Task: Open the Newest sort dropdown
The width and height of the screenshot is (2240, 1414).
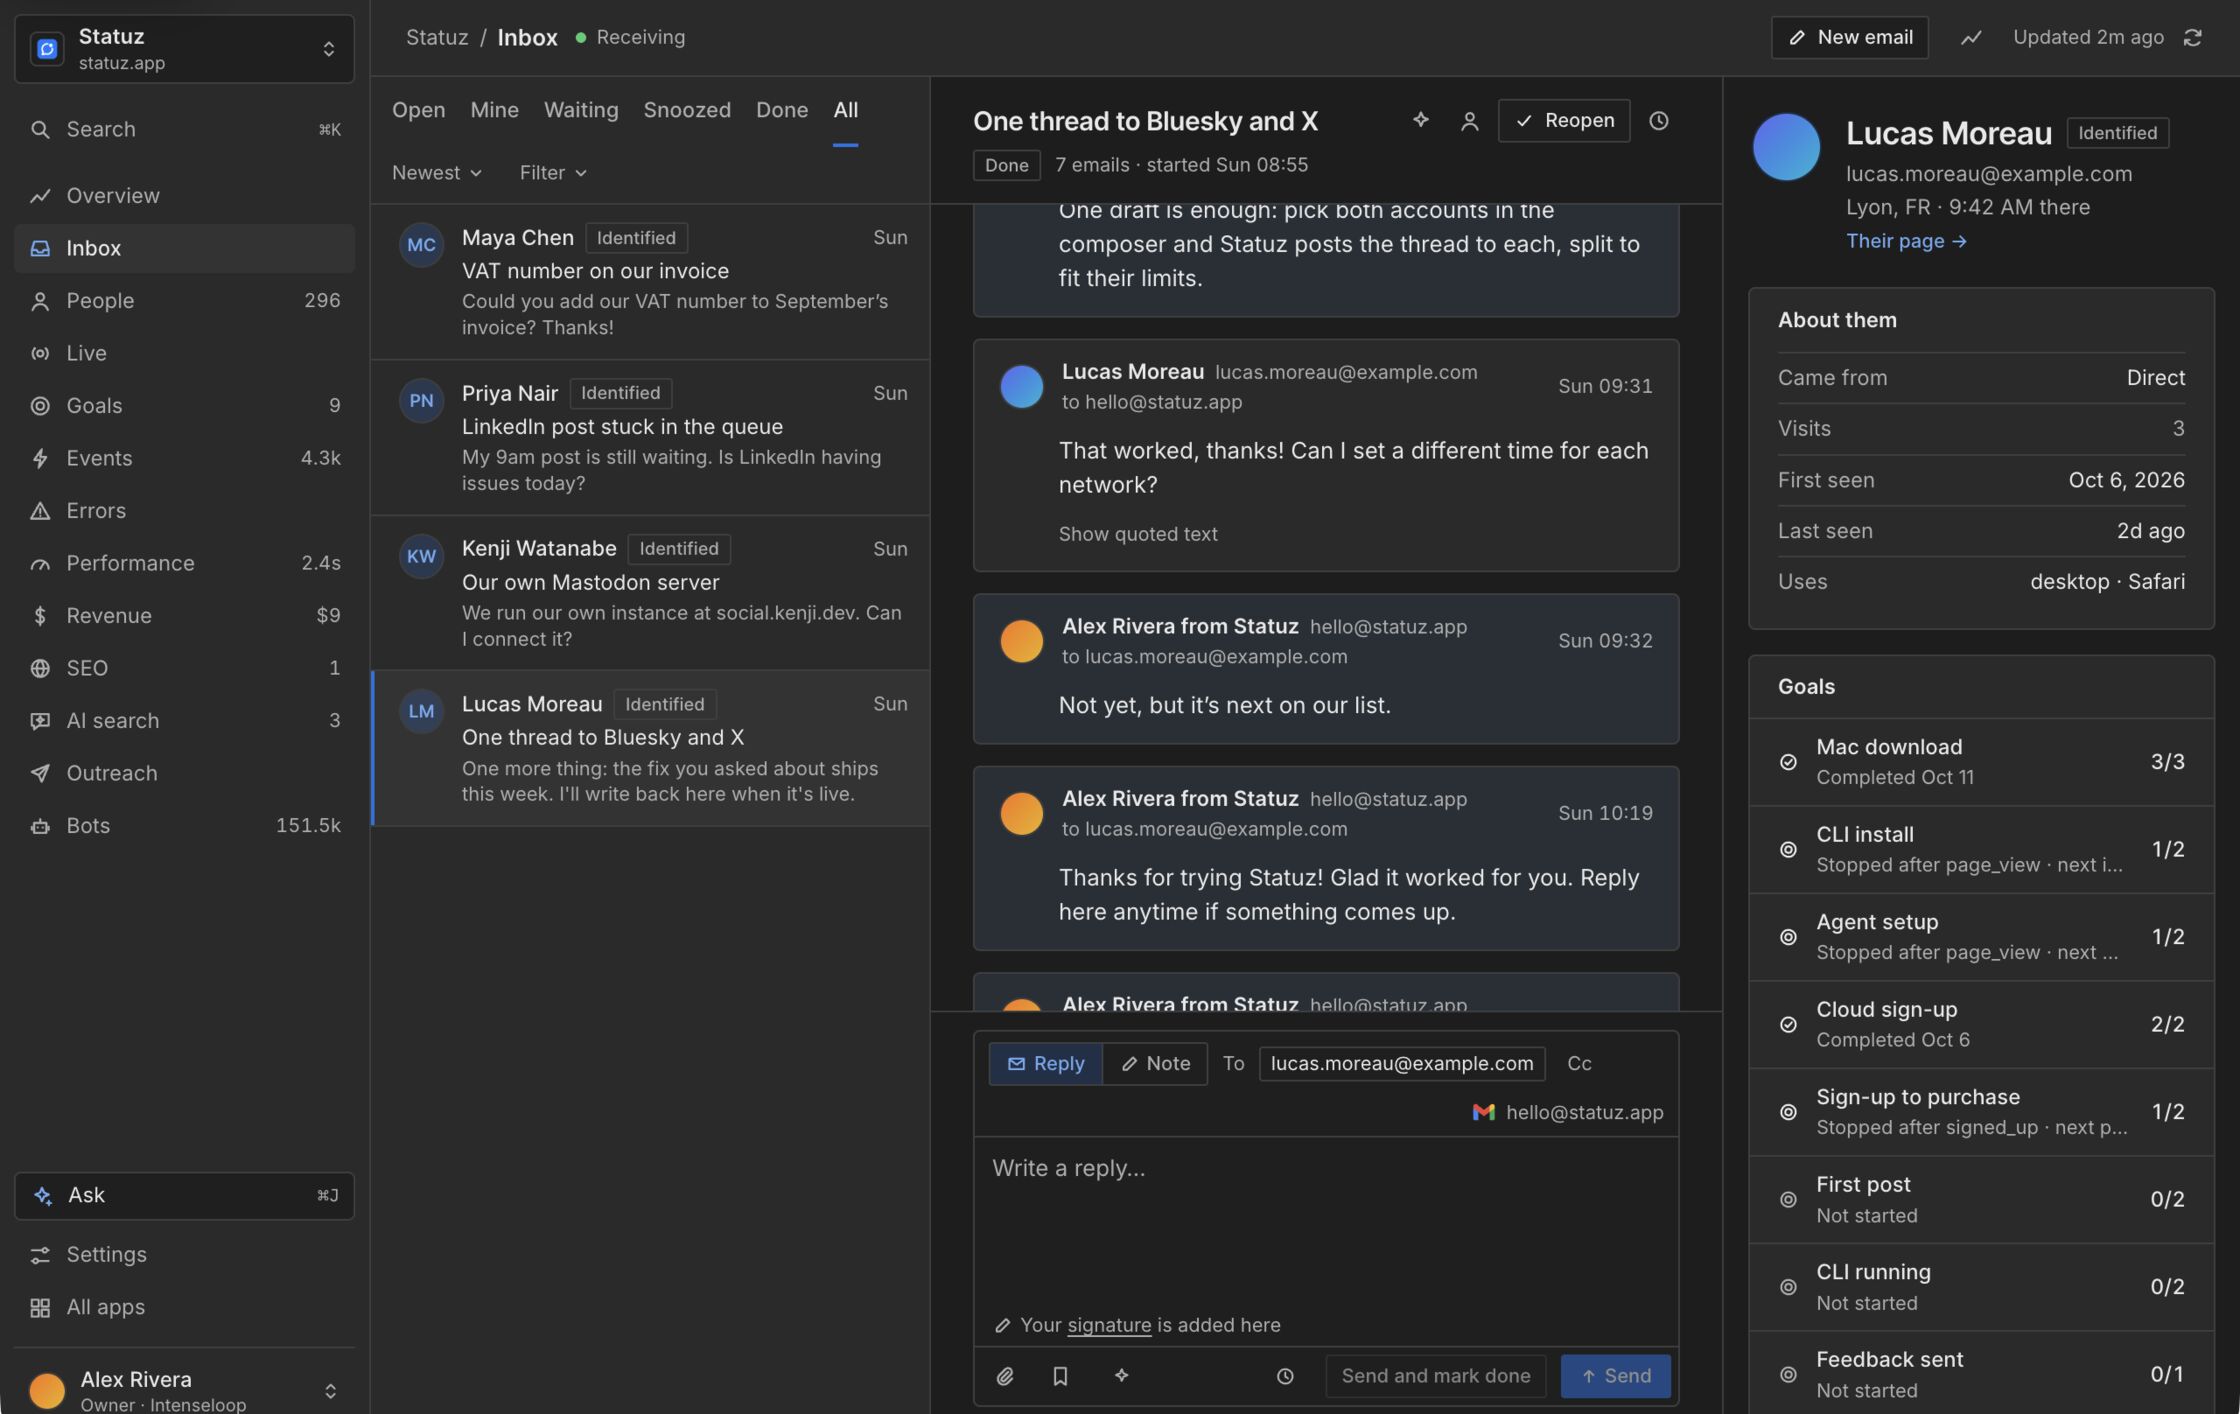Action: (x=437, y=173)
